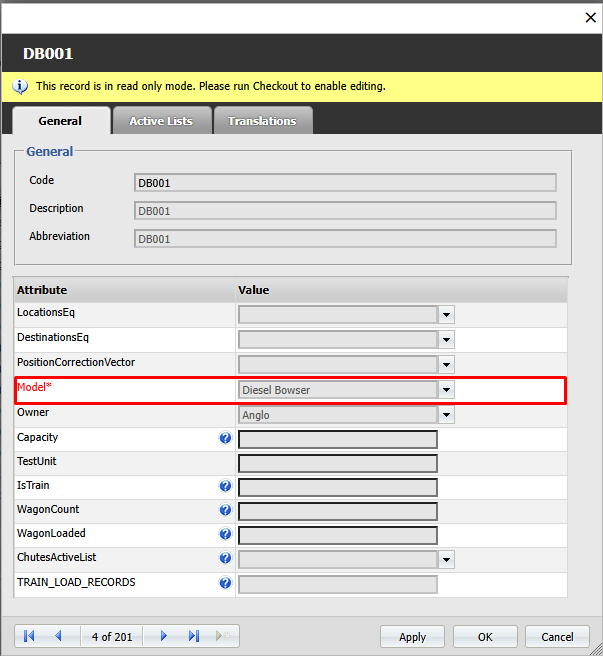Open help for ChutesActiveList attribute

225,559
